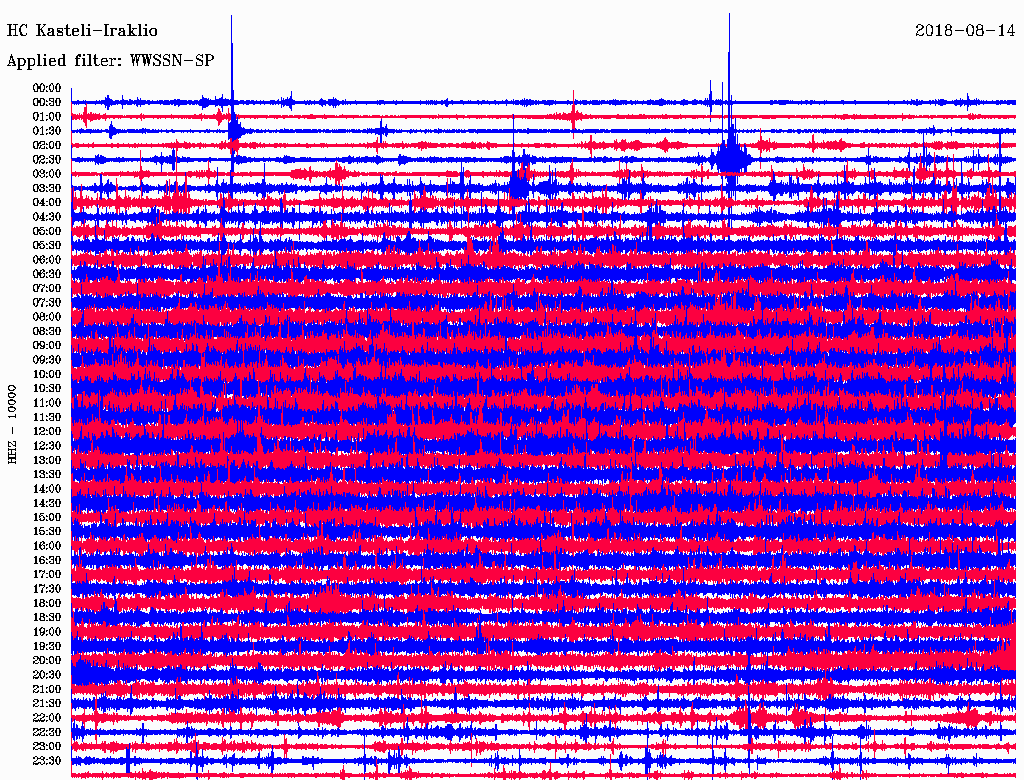Click the '07:00' time label
Viewport: 1024px width, 780px height.
pyautogui.click(x=47, y=288)
